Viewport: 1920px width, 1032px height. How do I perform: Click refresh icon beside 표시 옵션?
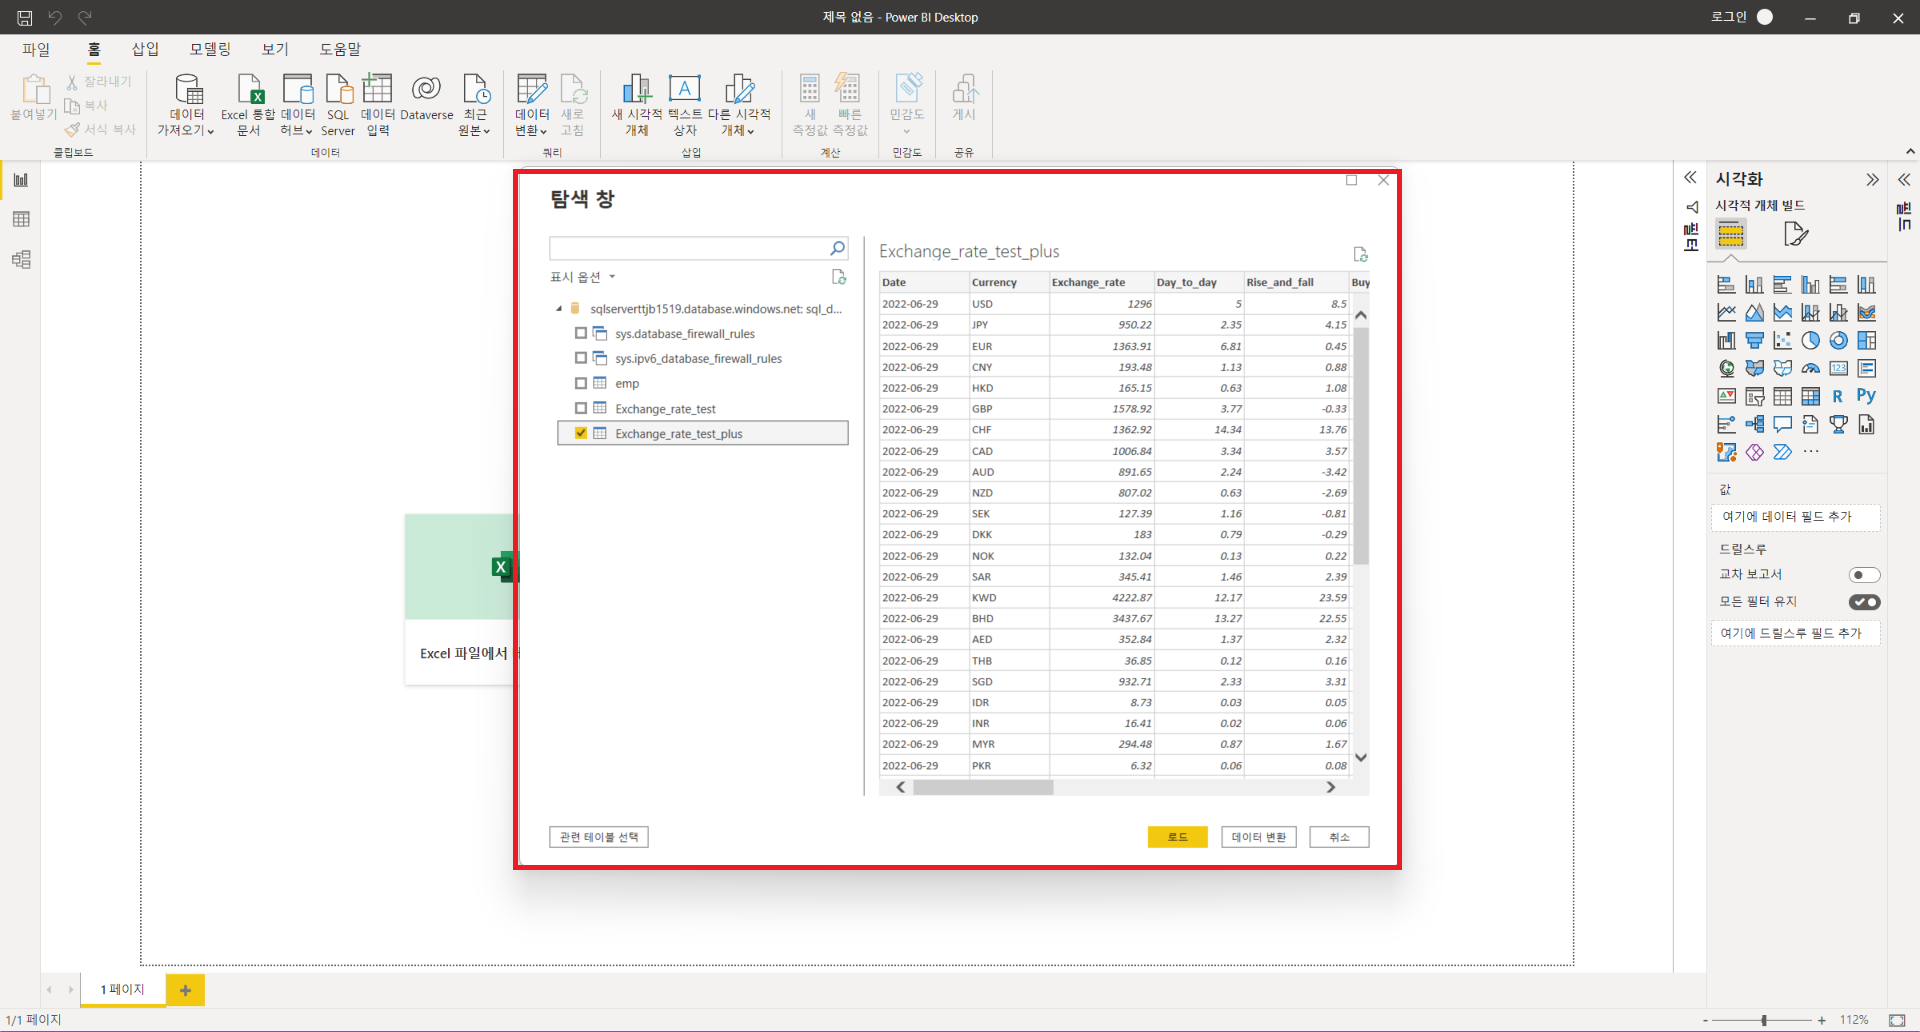839,277
